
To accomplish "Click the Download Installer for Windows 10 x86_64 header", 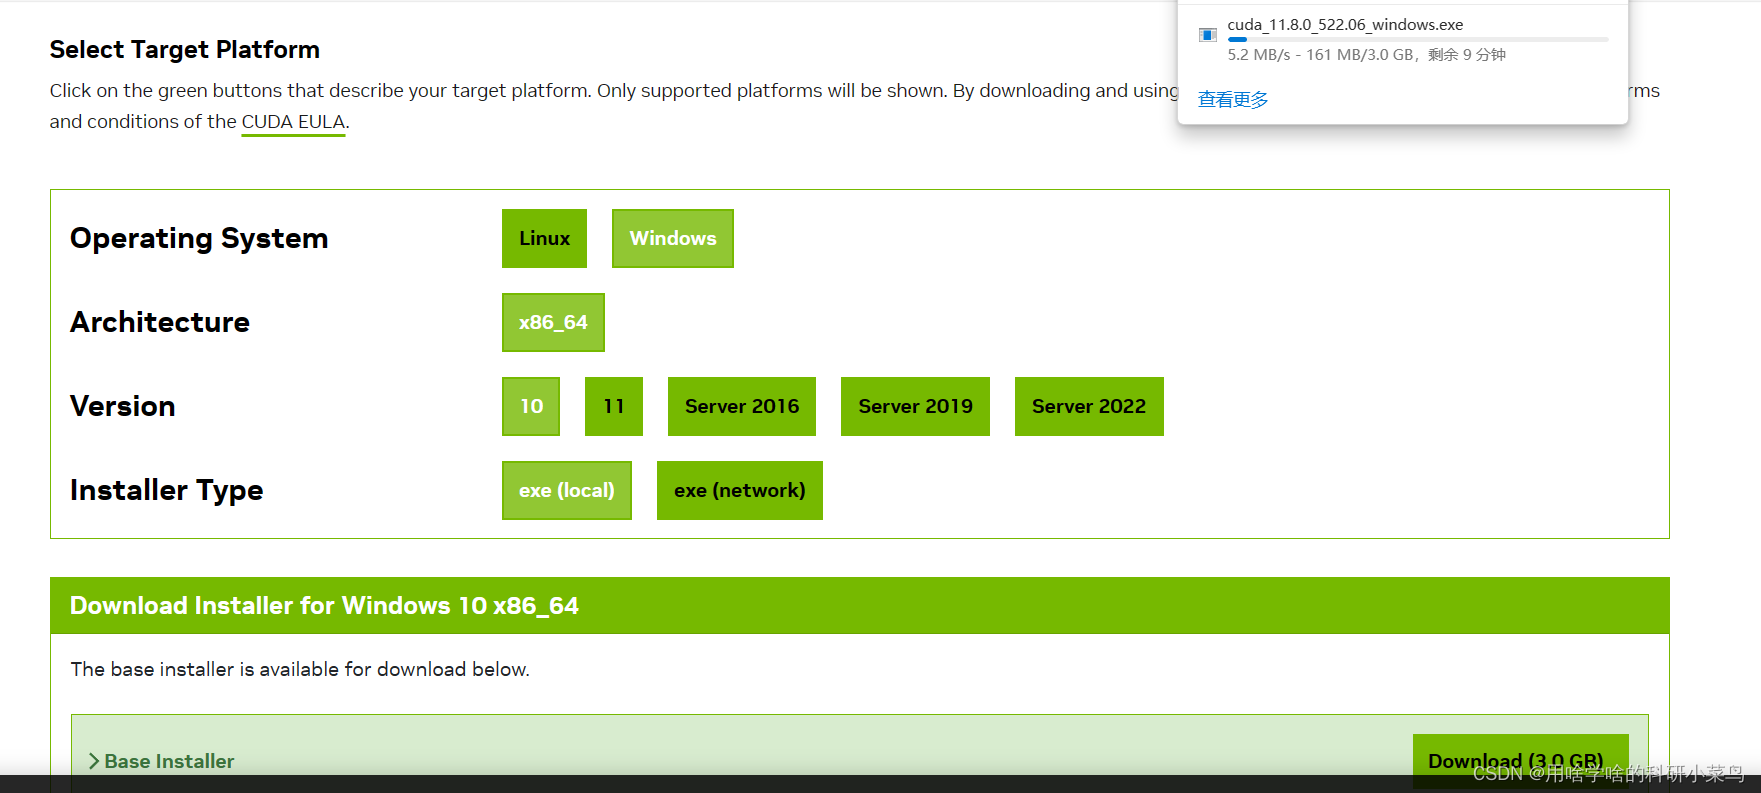I will (860, 606).
